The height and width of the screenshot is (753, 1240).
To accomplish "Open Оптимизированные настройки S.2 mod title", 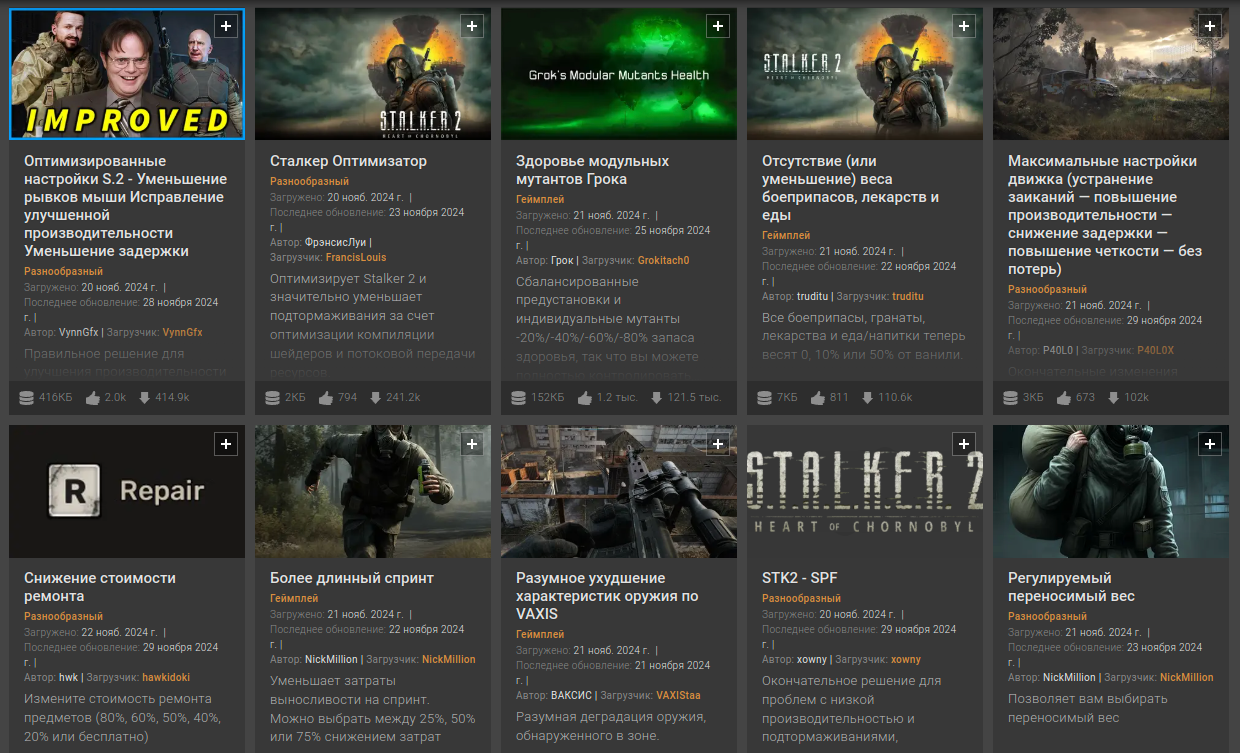I will (126, 206).
